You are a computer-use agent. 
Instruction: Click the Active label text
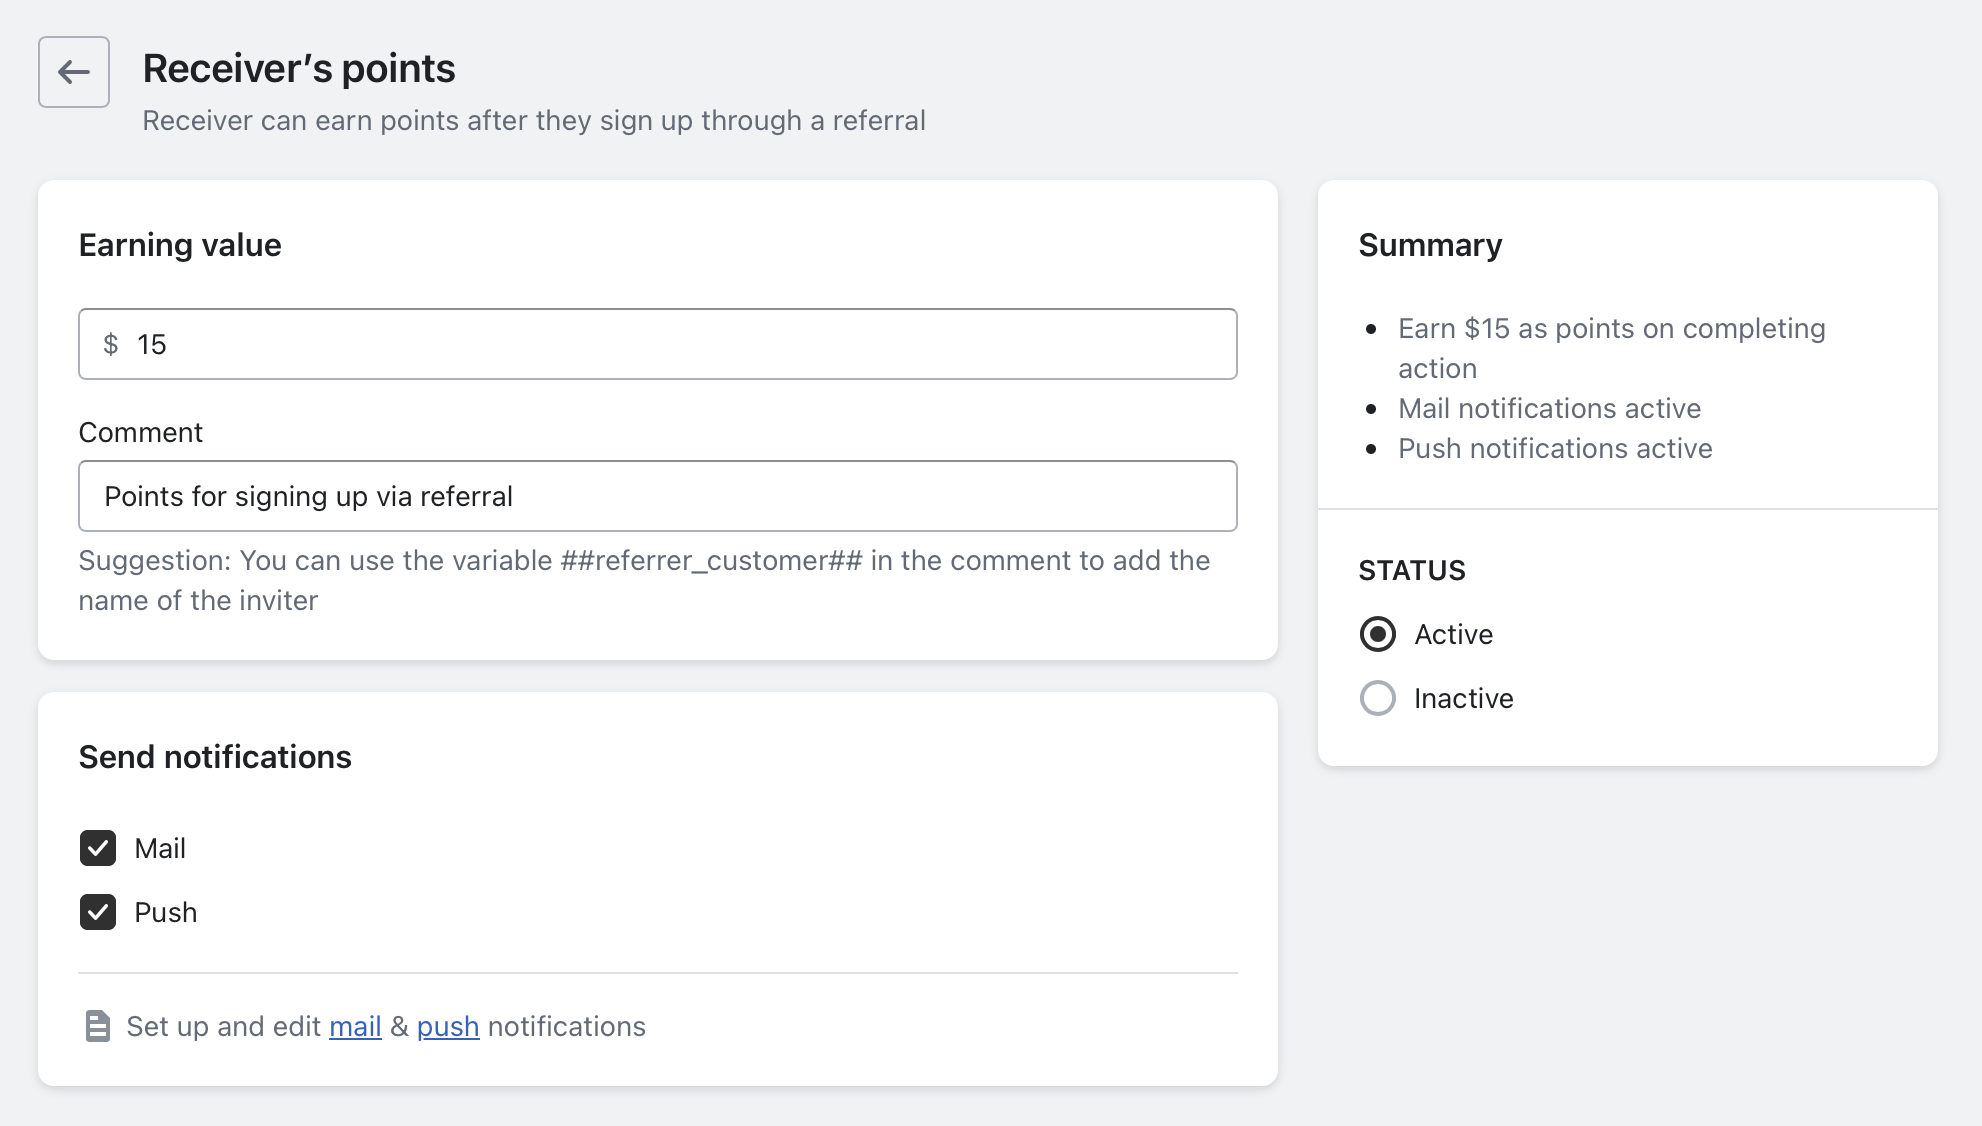point(1453,635)
